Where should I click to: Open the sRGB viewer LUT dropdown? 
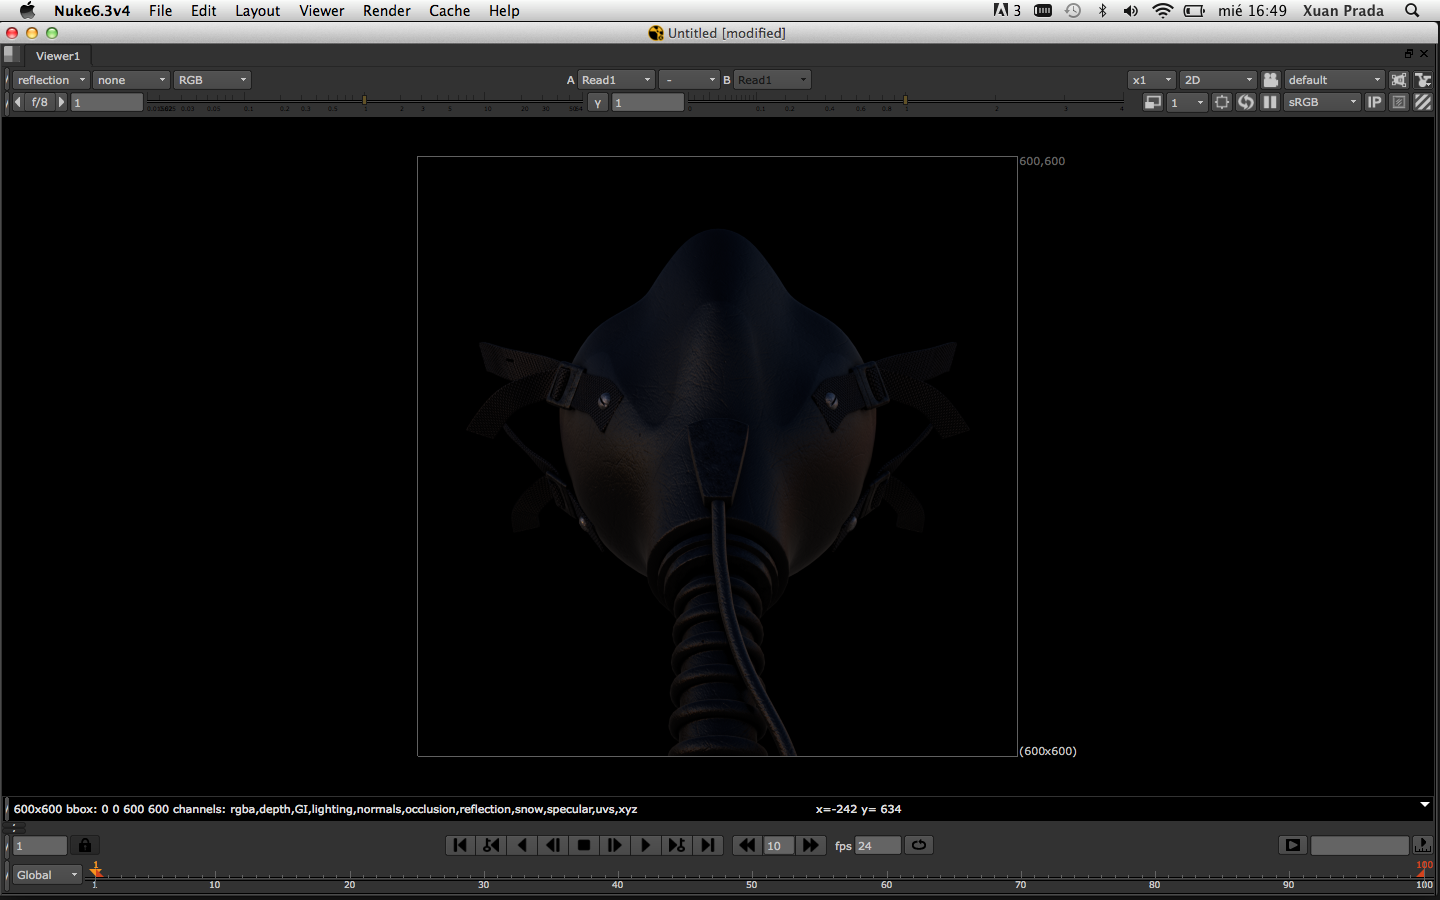tap(1323, 102)
